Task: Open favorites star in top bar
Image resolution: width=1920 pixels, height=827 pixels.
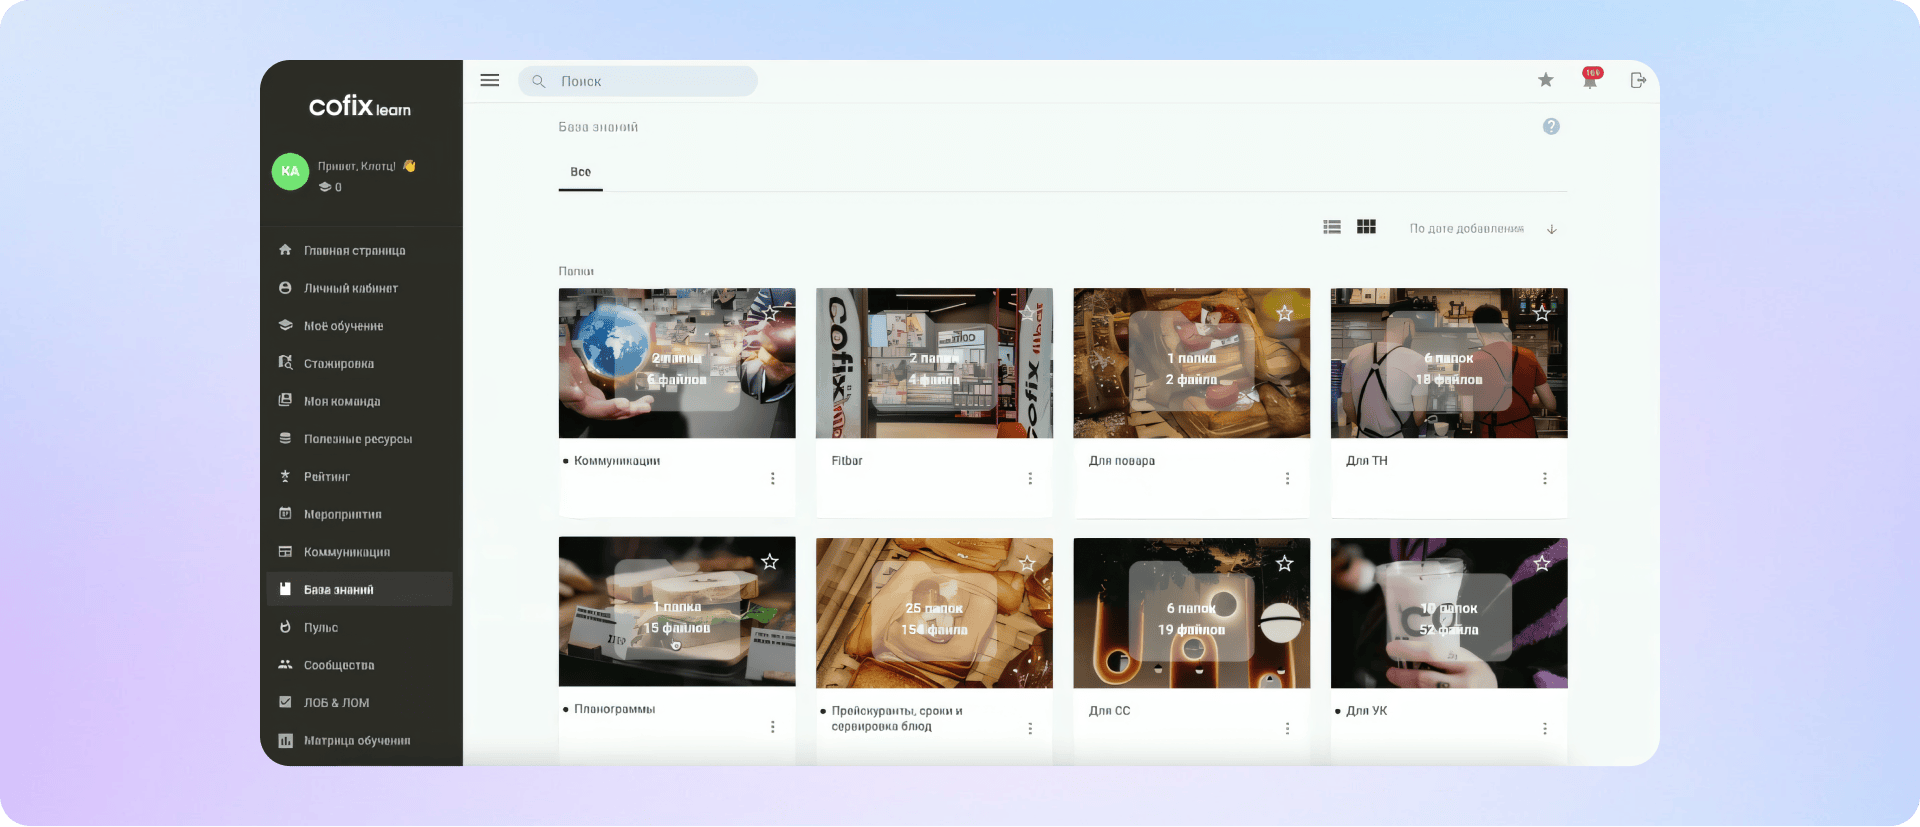Action: (1545, 80)
